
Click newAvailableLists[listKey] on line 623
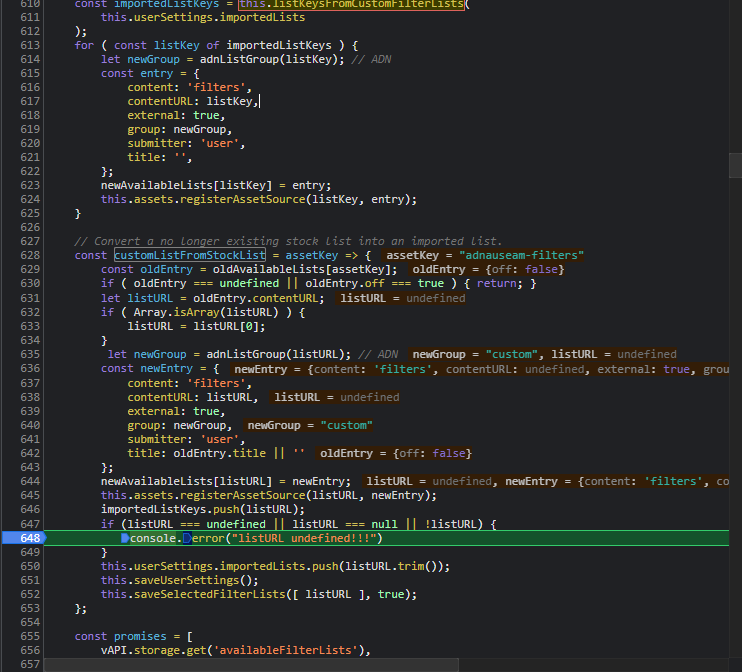click(x=186, y=186)
